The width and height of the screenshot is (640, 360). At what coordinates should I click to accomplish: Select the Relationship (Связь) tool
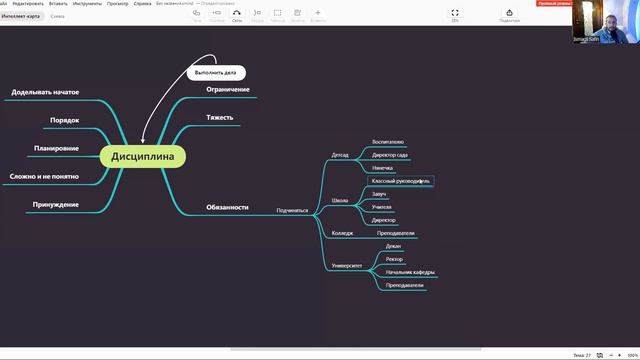pyautogui.click(x=237, y=13)
